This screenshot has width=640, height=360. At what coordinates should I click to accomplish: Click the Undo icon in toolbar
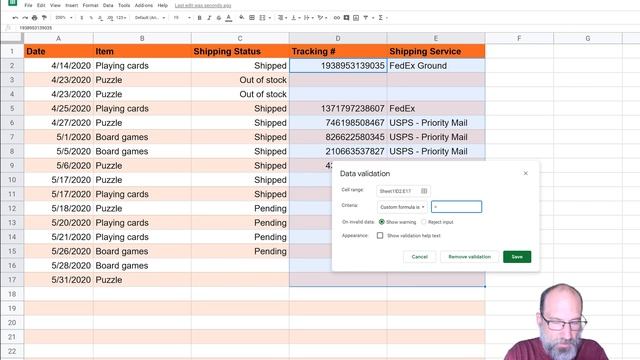15,18
